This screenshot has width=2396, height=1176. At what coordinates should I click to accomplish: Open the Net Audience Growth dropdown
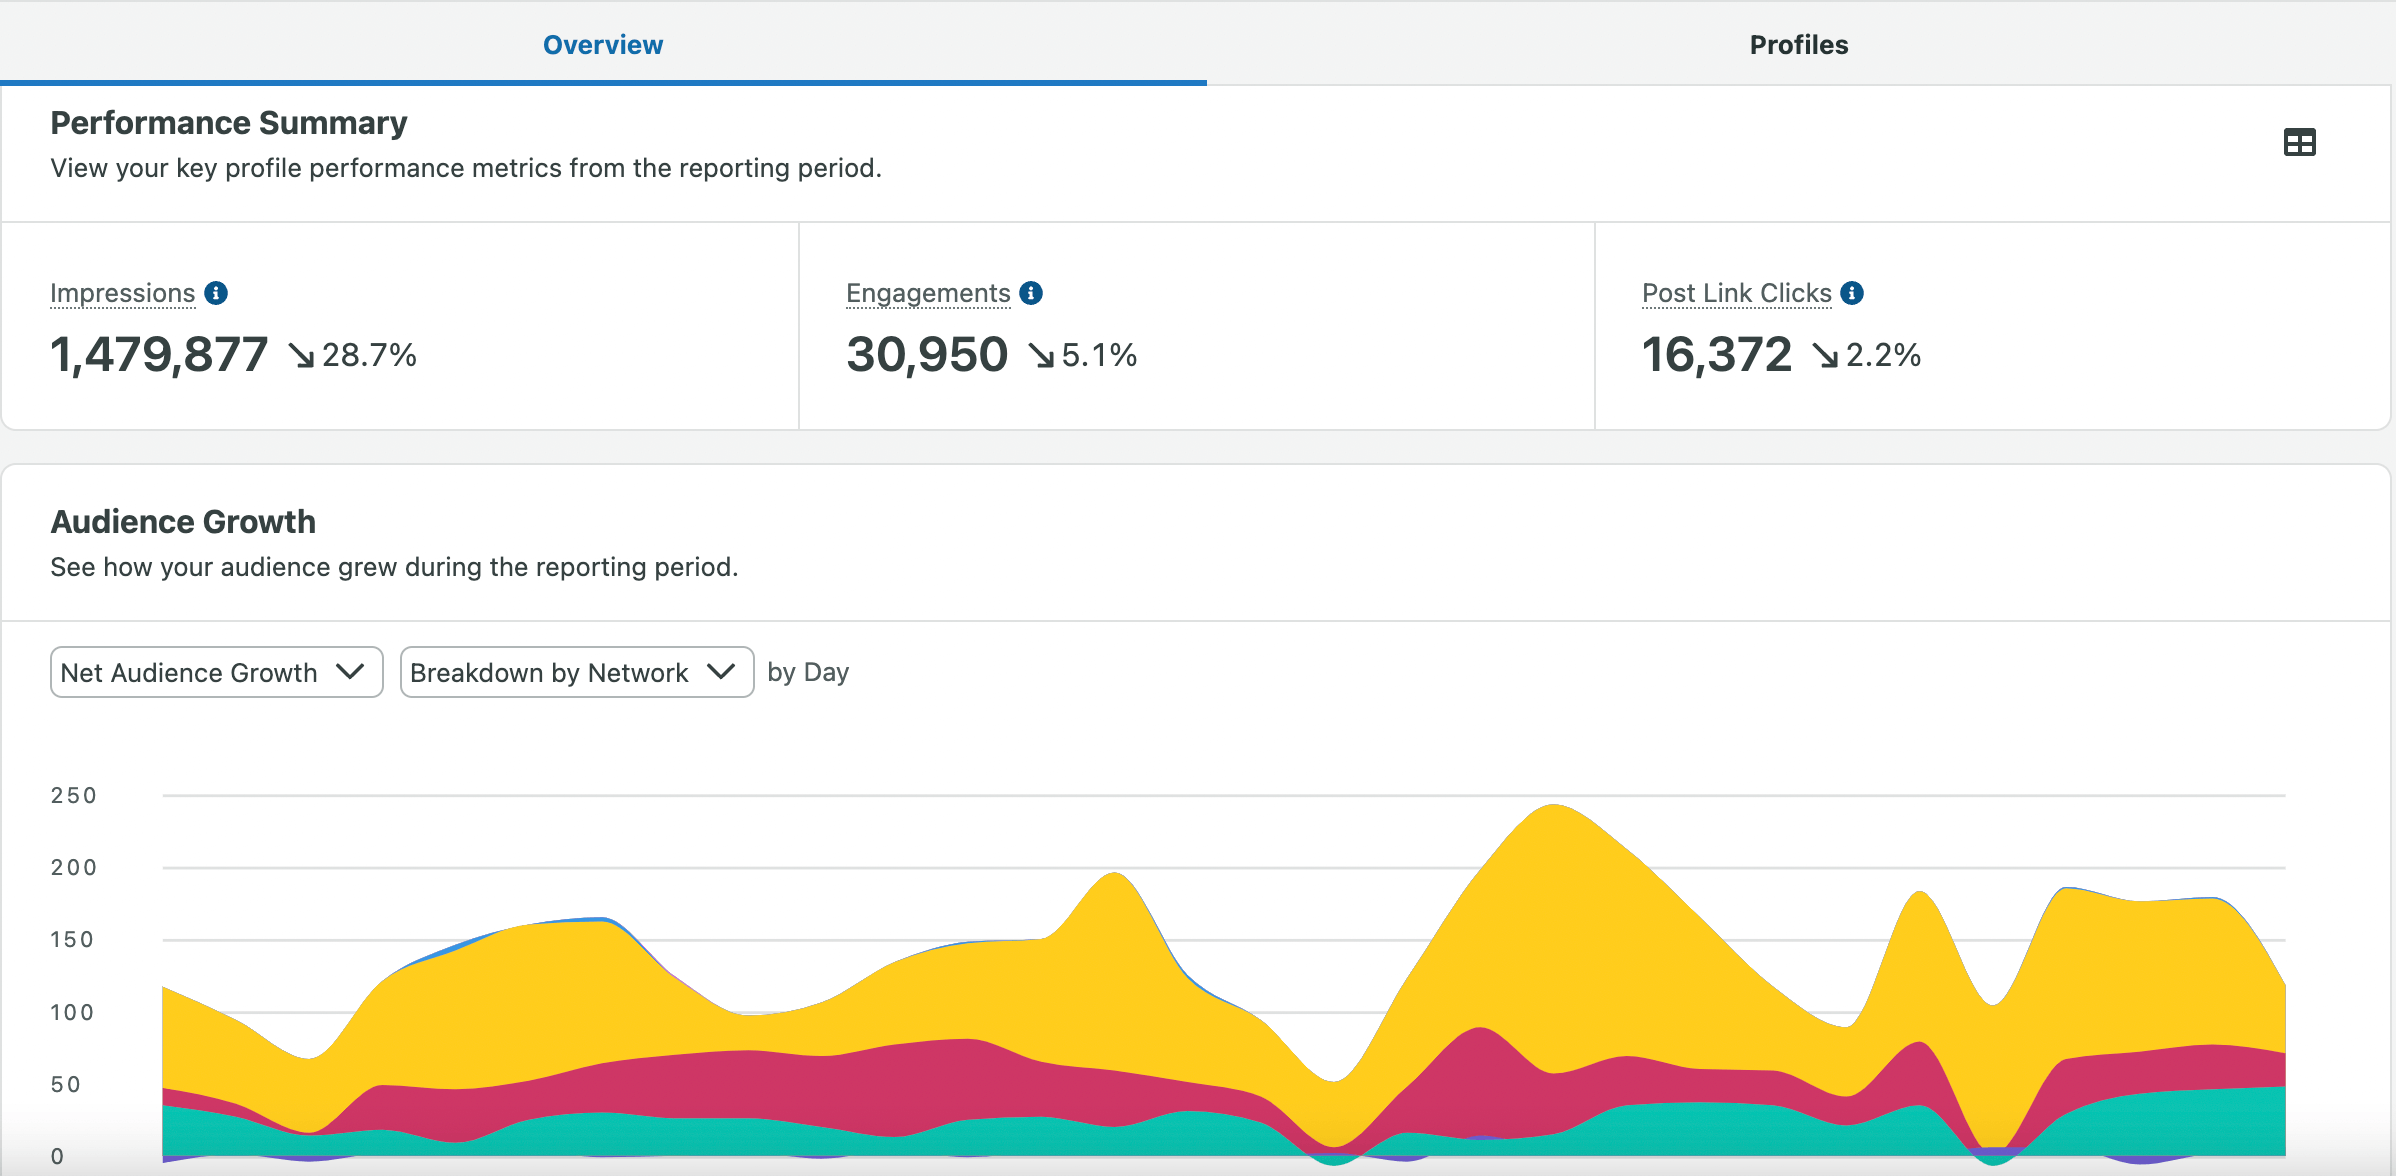click(x=215, y=672)
